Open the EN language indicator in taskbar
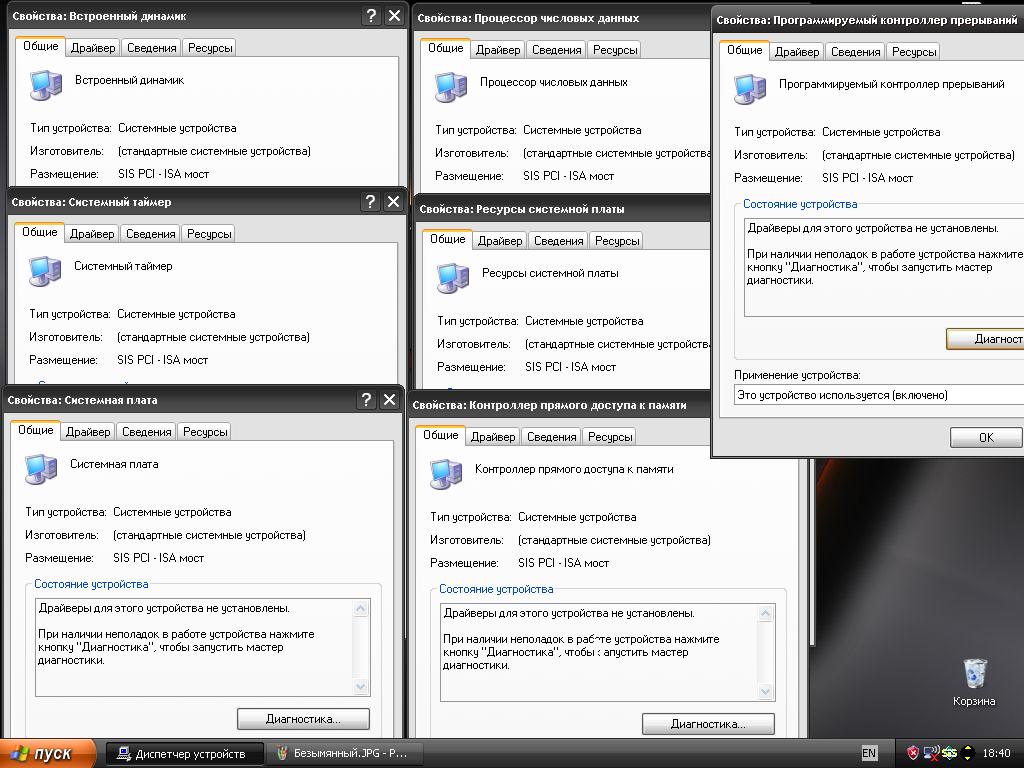This screenshot has height=768, width=1024. (x=869, y=753)
